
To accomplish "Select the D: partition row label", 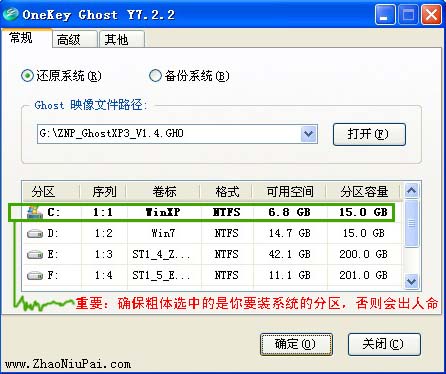I will (x=53, y=233).
